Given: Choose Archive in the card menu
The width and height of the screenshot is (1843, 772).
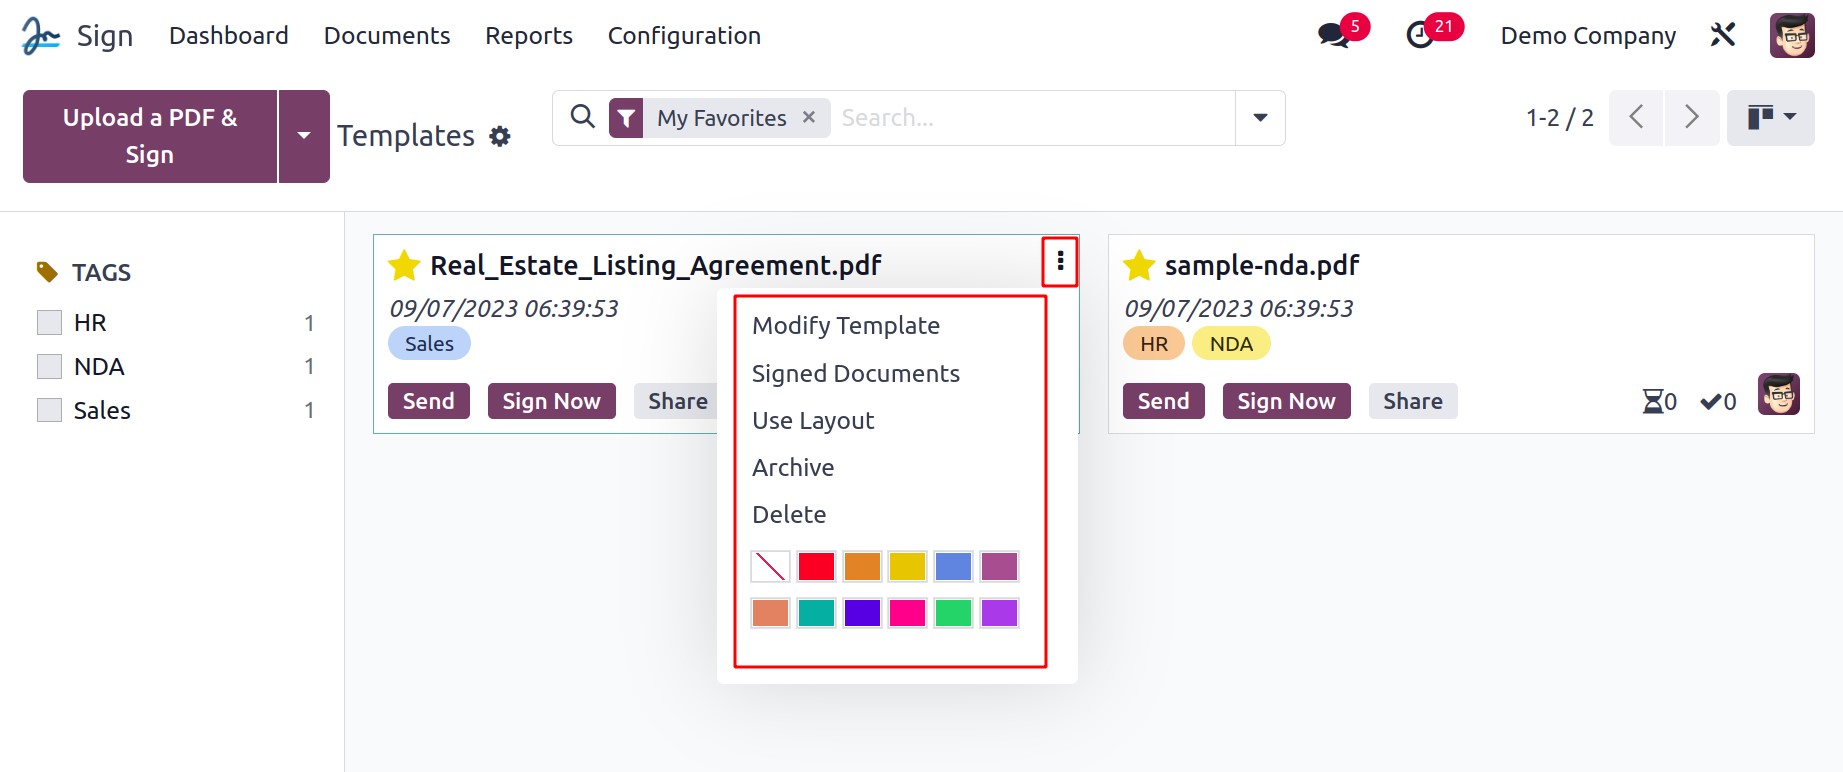Looking at the screenshot, I should [x=793, y=468].
